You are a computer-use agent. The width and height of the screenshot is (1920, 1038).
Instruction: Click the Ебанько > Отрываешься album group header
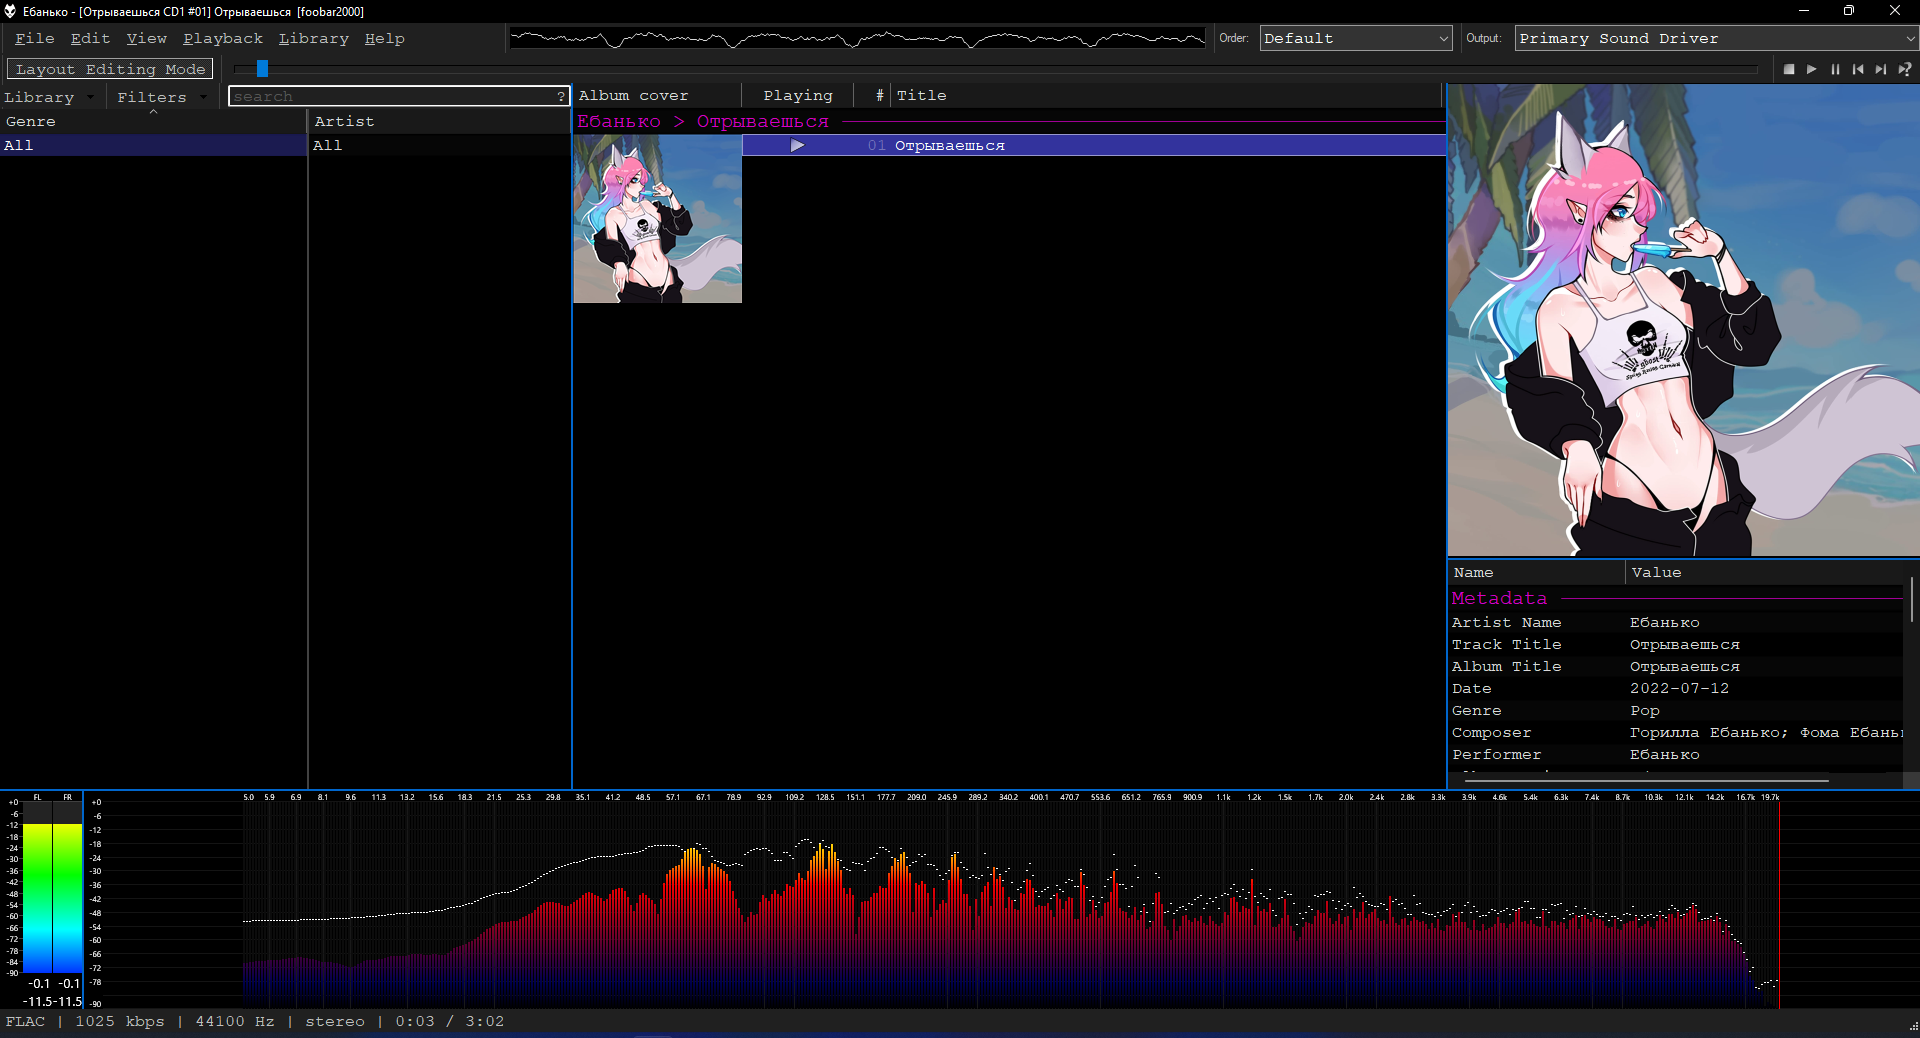click(1009, 122)
